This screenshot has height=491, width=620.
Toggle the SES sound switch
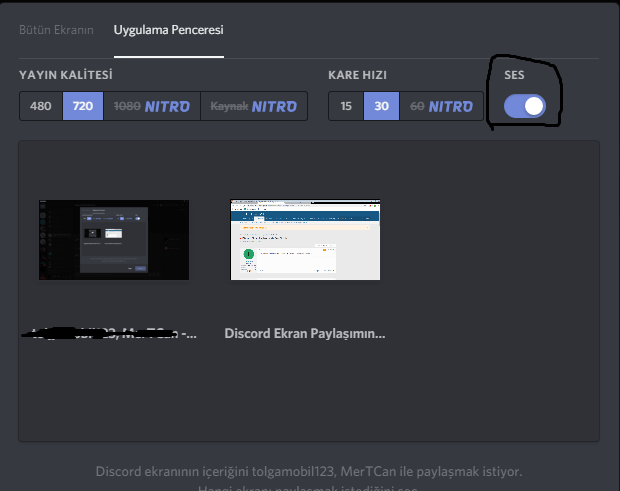(525, 106)
